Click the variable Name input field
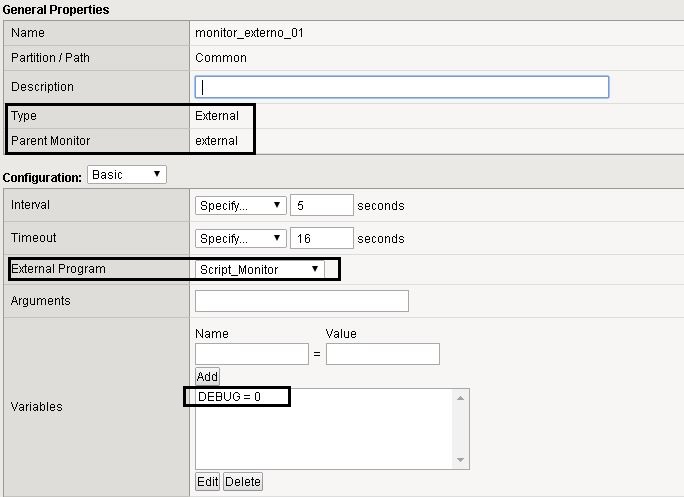Viewport: 684px width, 497px height. [x=252, y=354]
